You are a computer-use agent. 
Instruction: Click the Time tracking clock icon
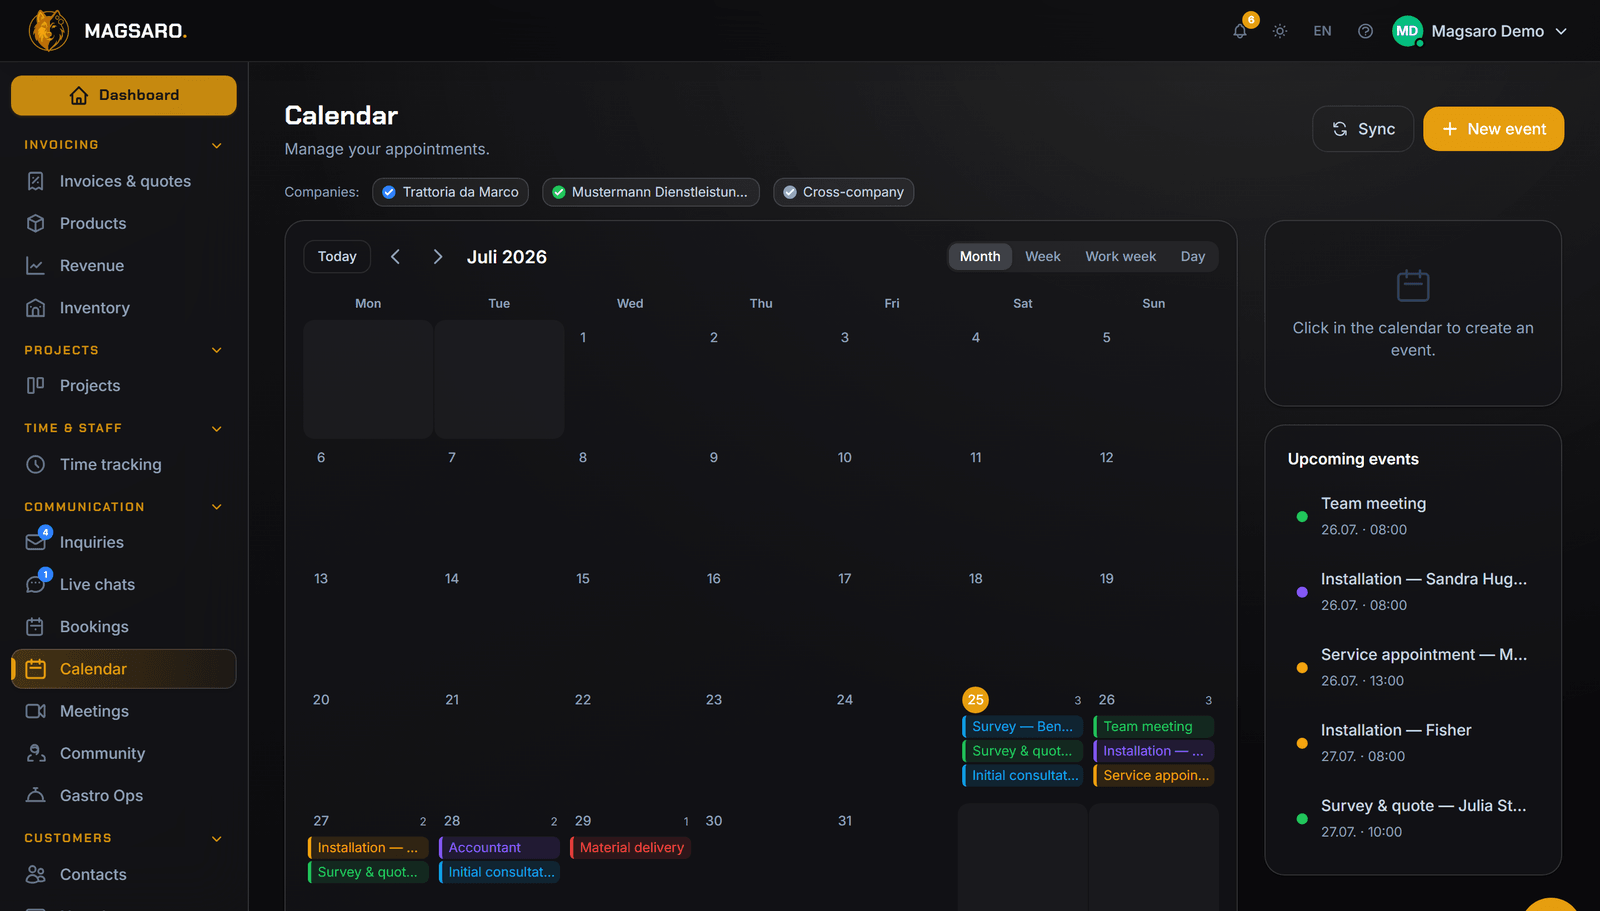(x=36, y=464)
